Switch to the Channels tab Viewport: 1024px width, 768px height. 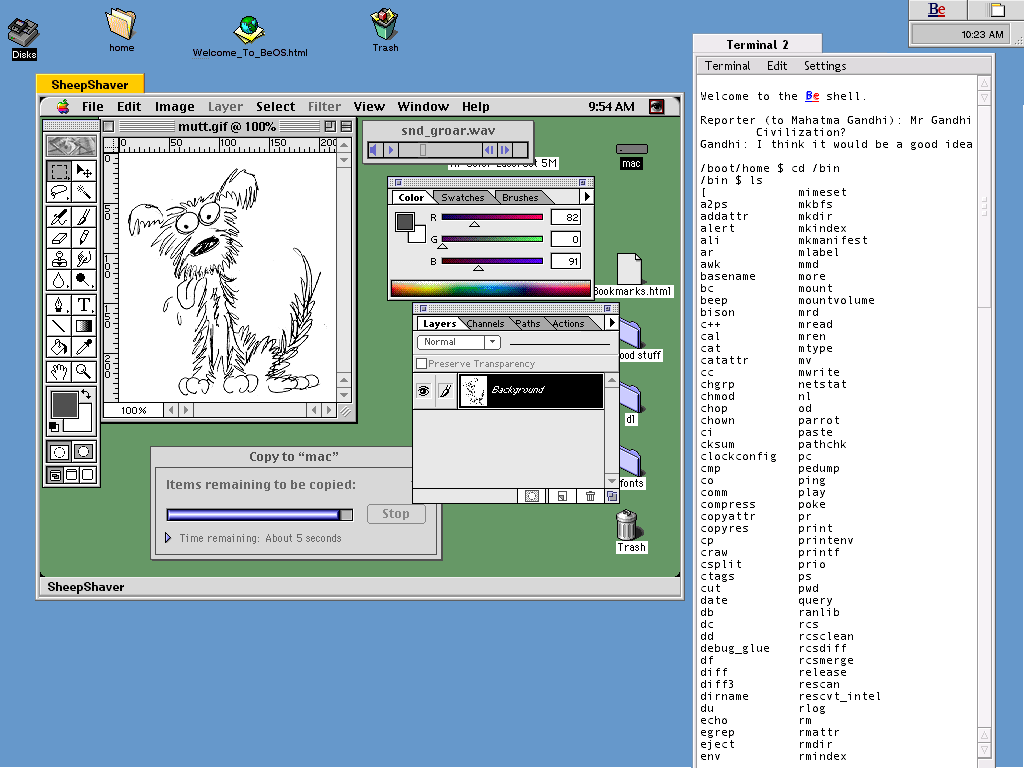pyautogui.click(x=485, y=324)
